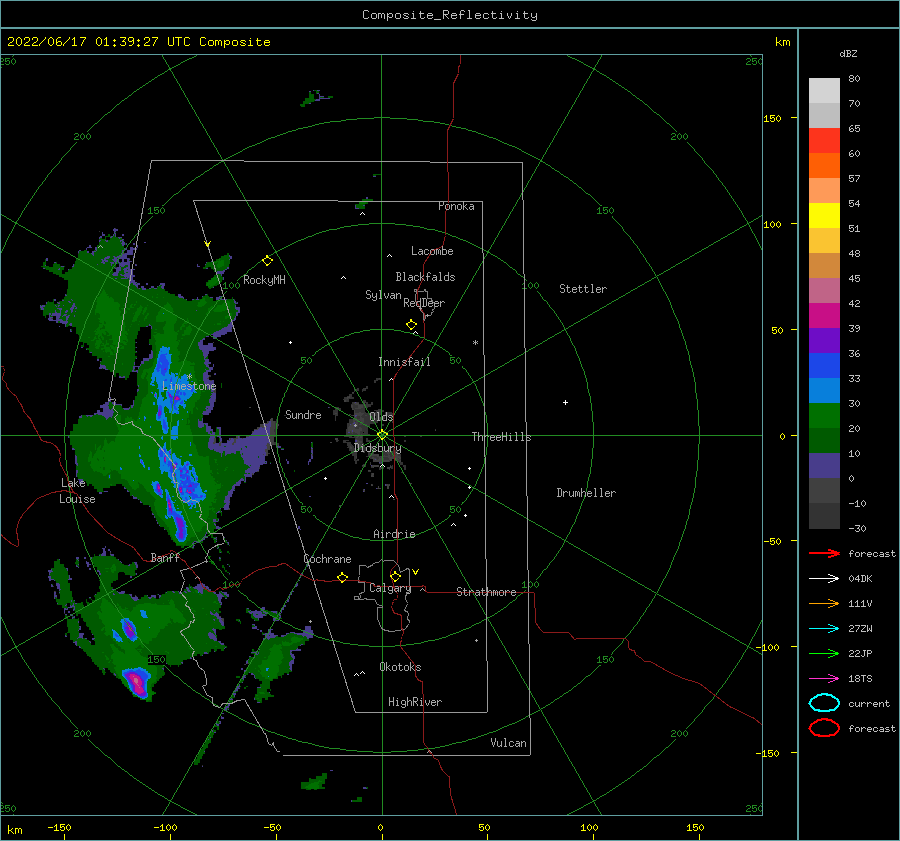900x841 pixels.
Task: Click the purple 36-39 dBZ color swatch
Action: point(824,341)
